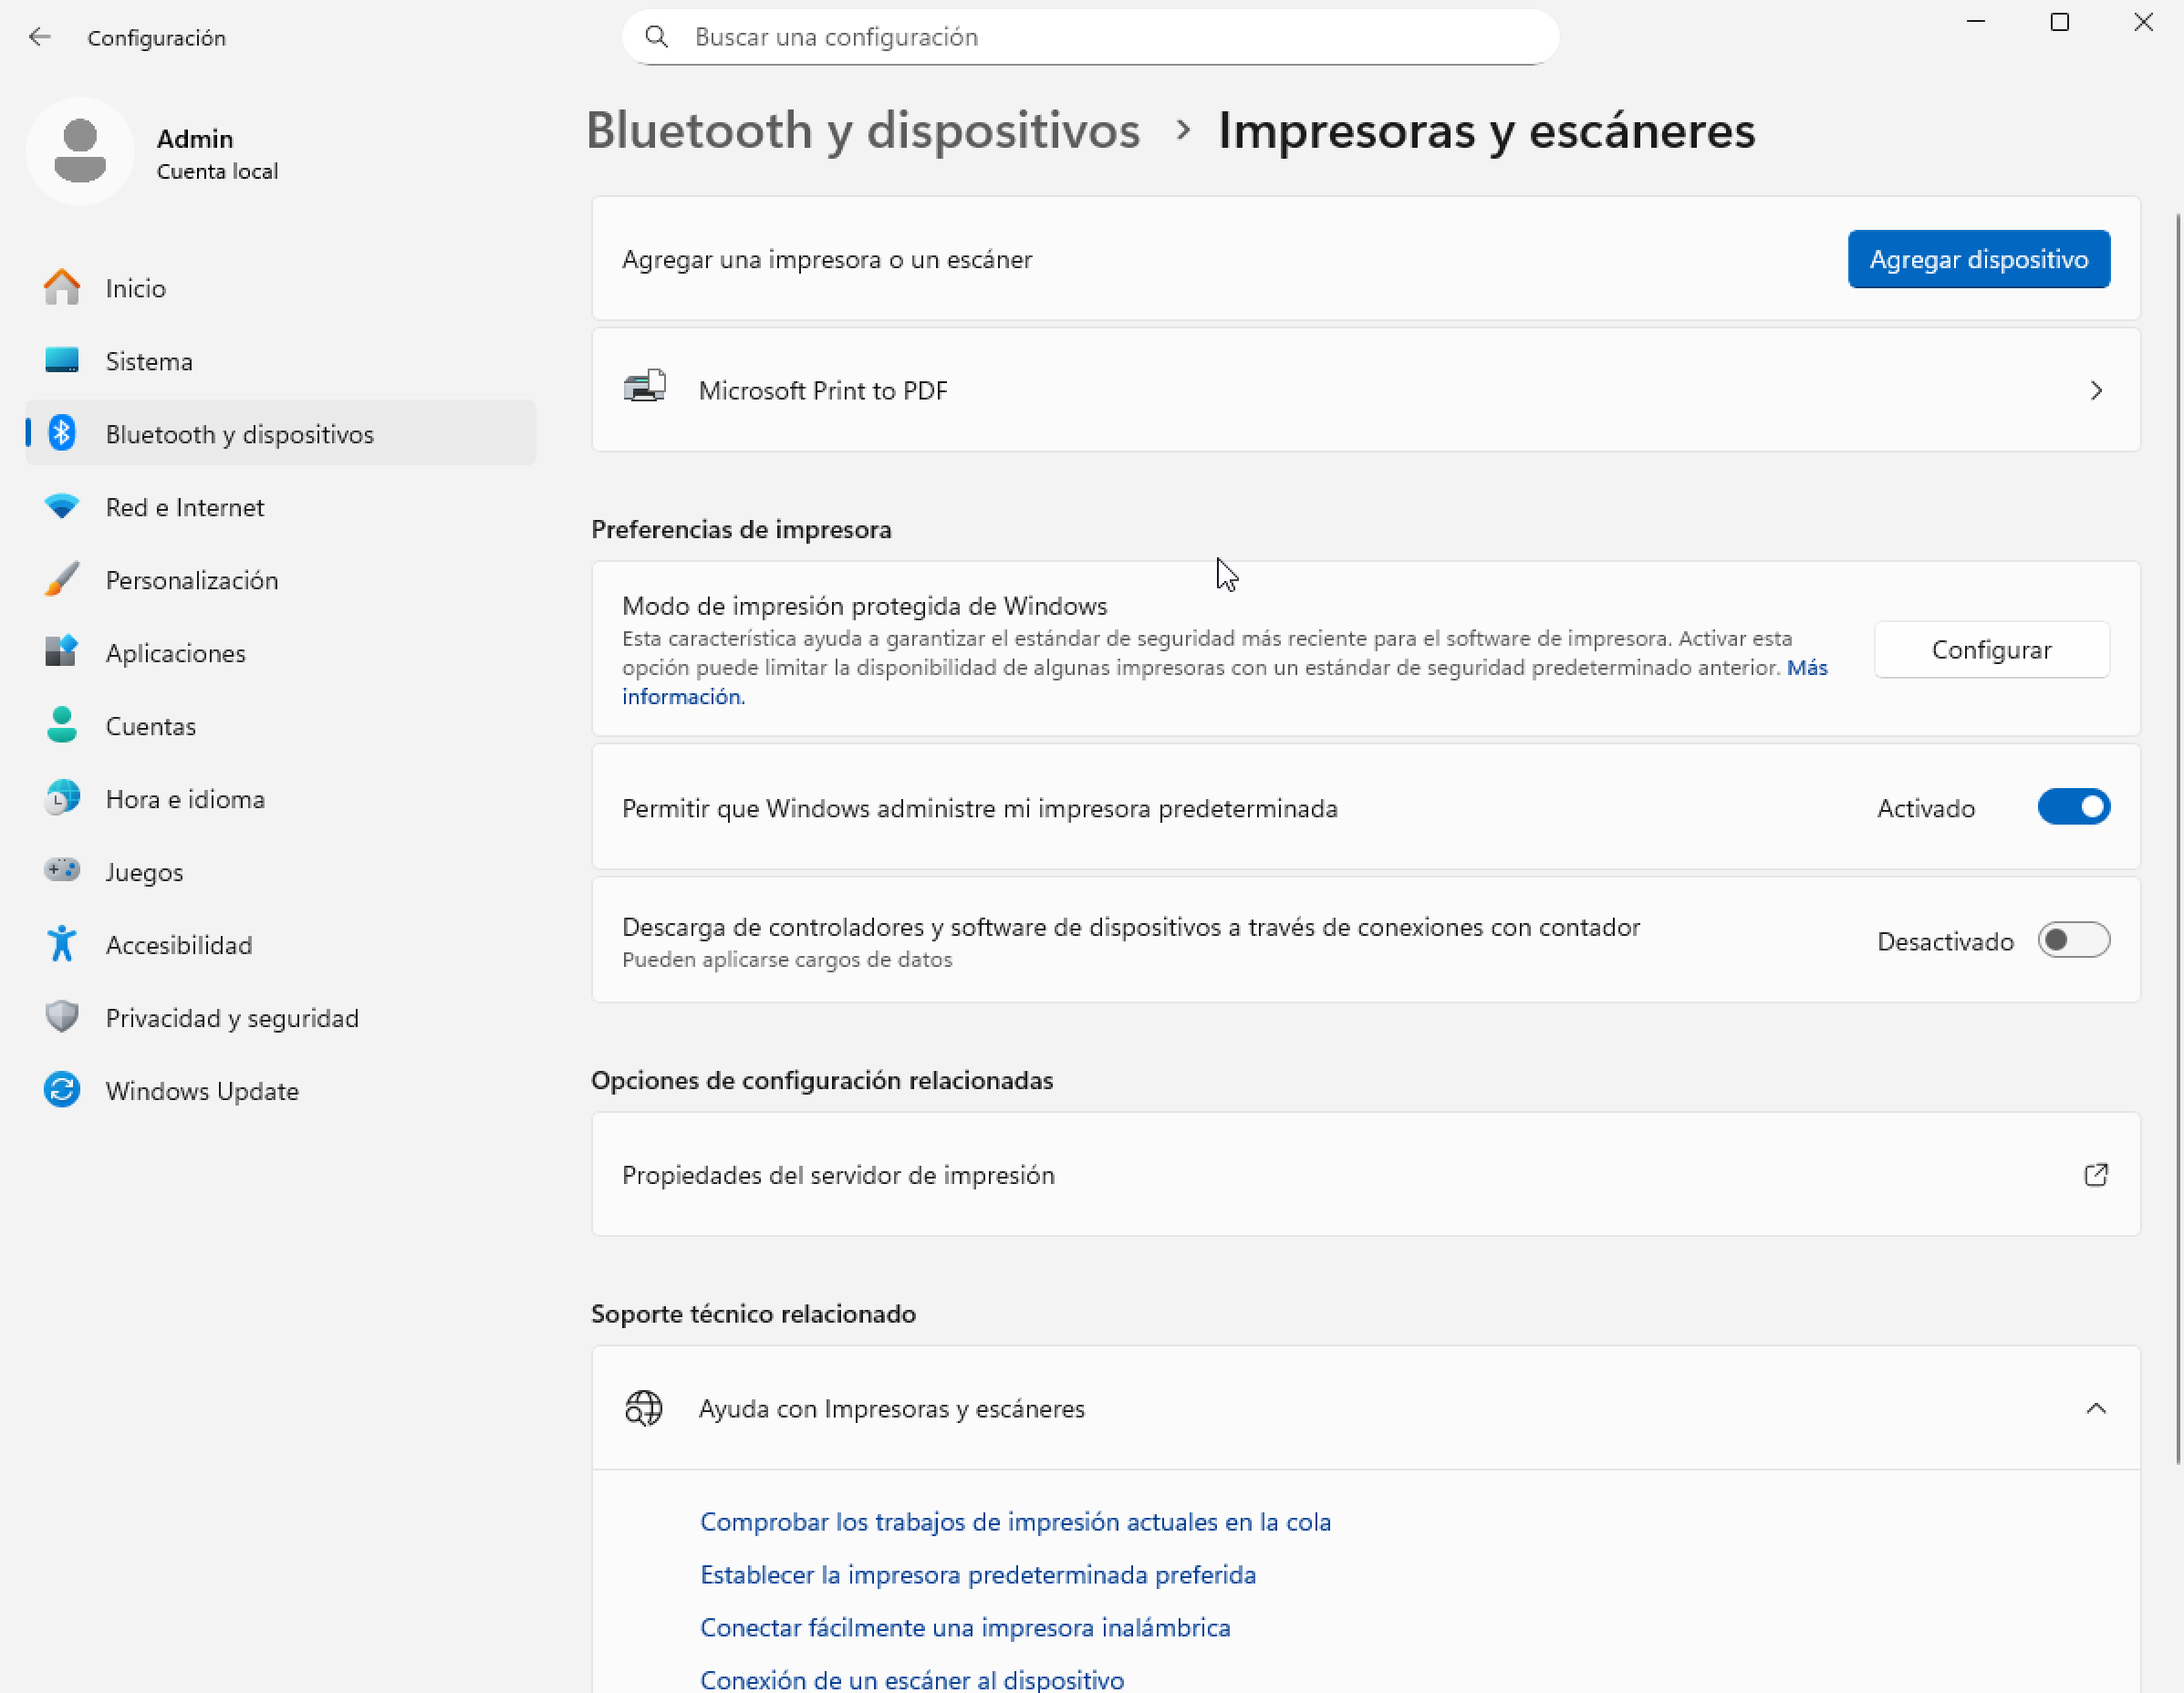
Task: Click the Admin user avatar
Action: point(80,151)
